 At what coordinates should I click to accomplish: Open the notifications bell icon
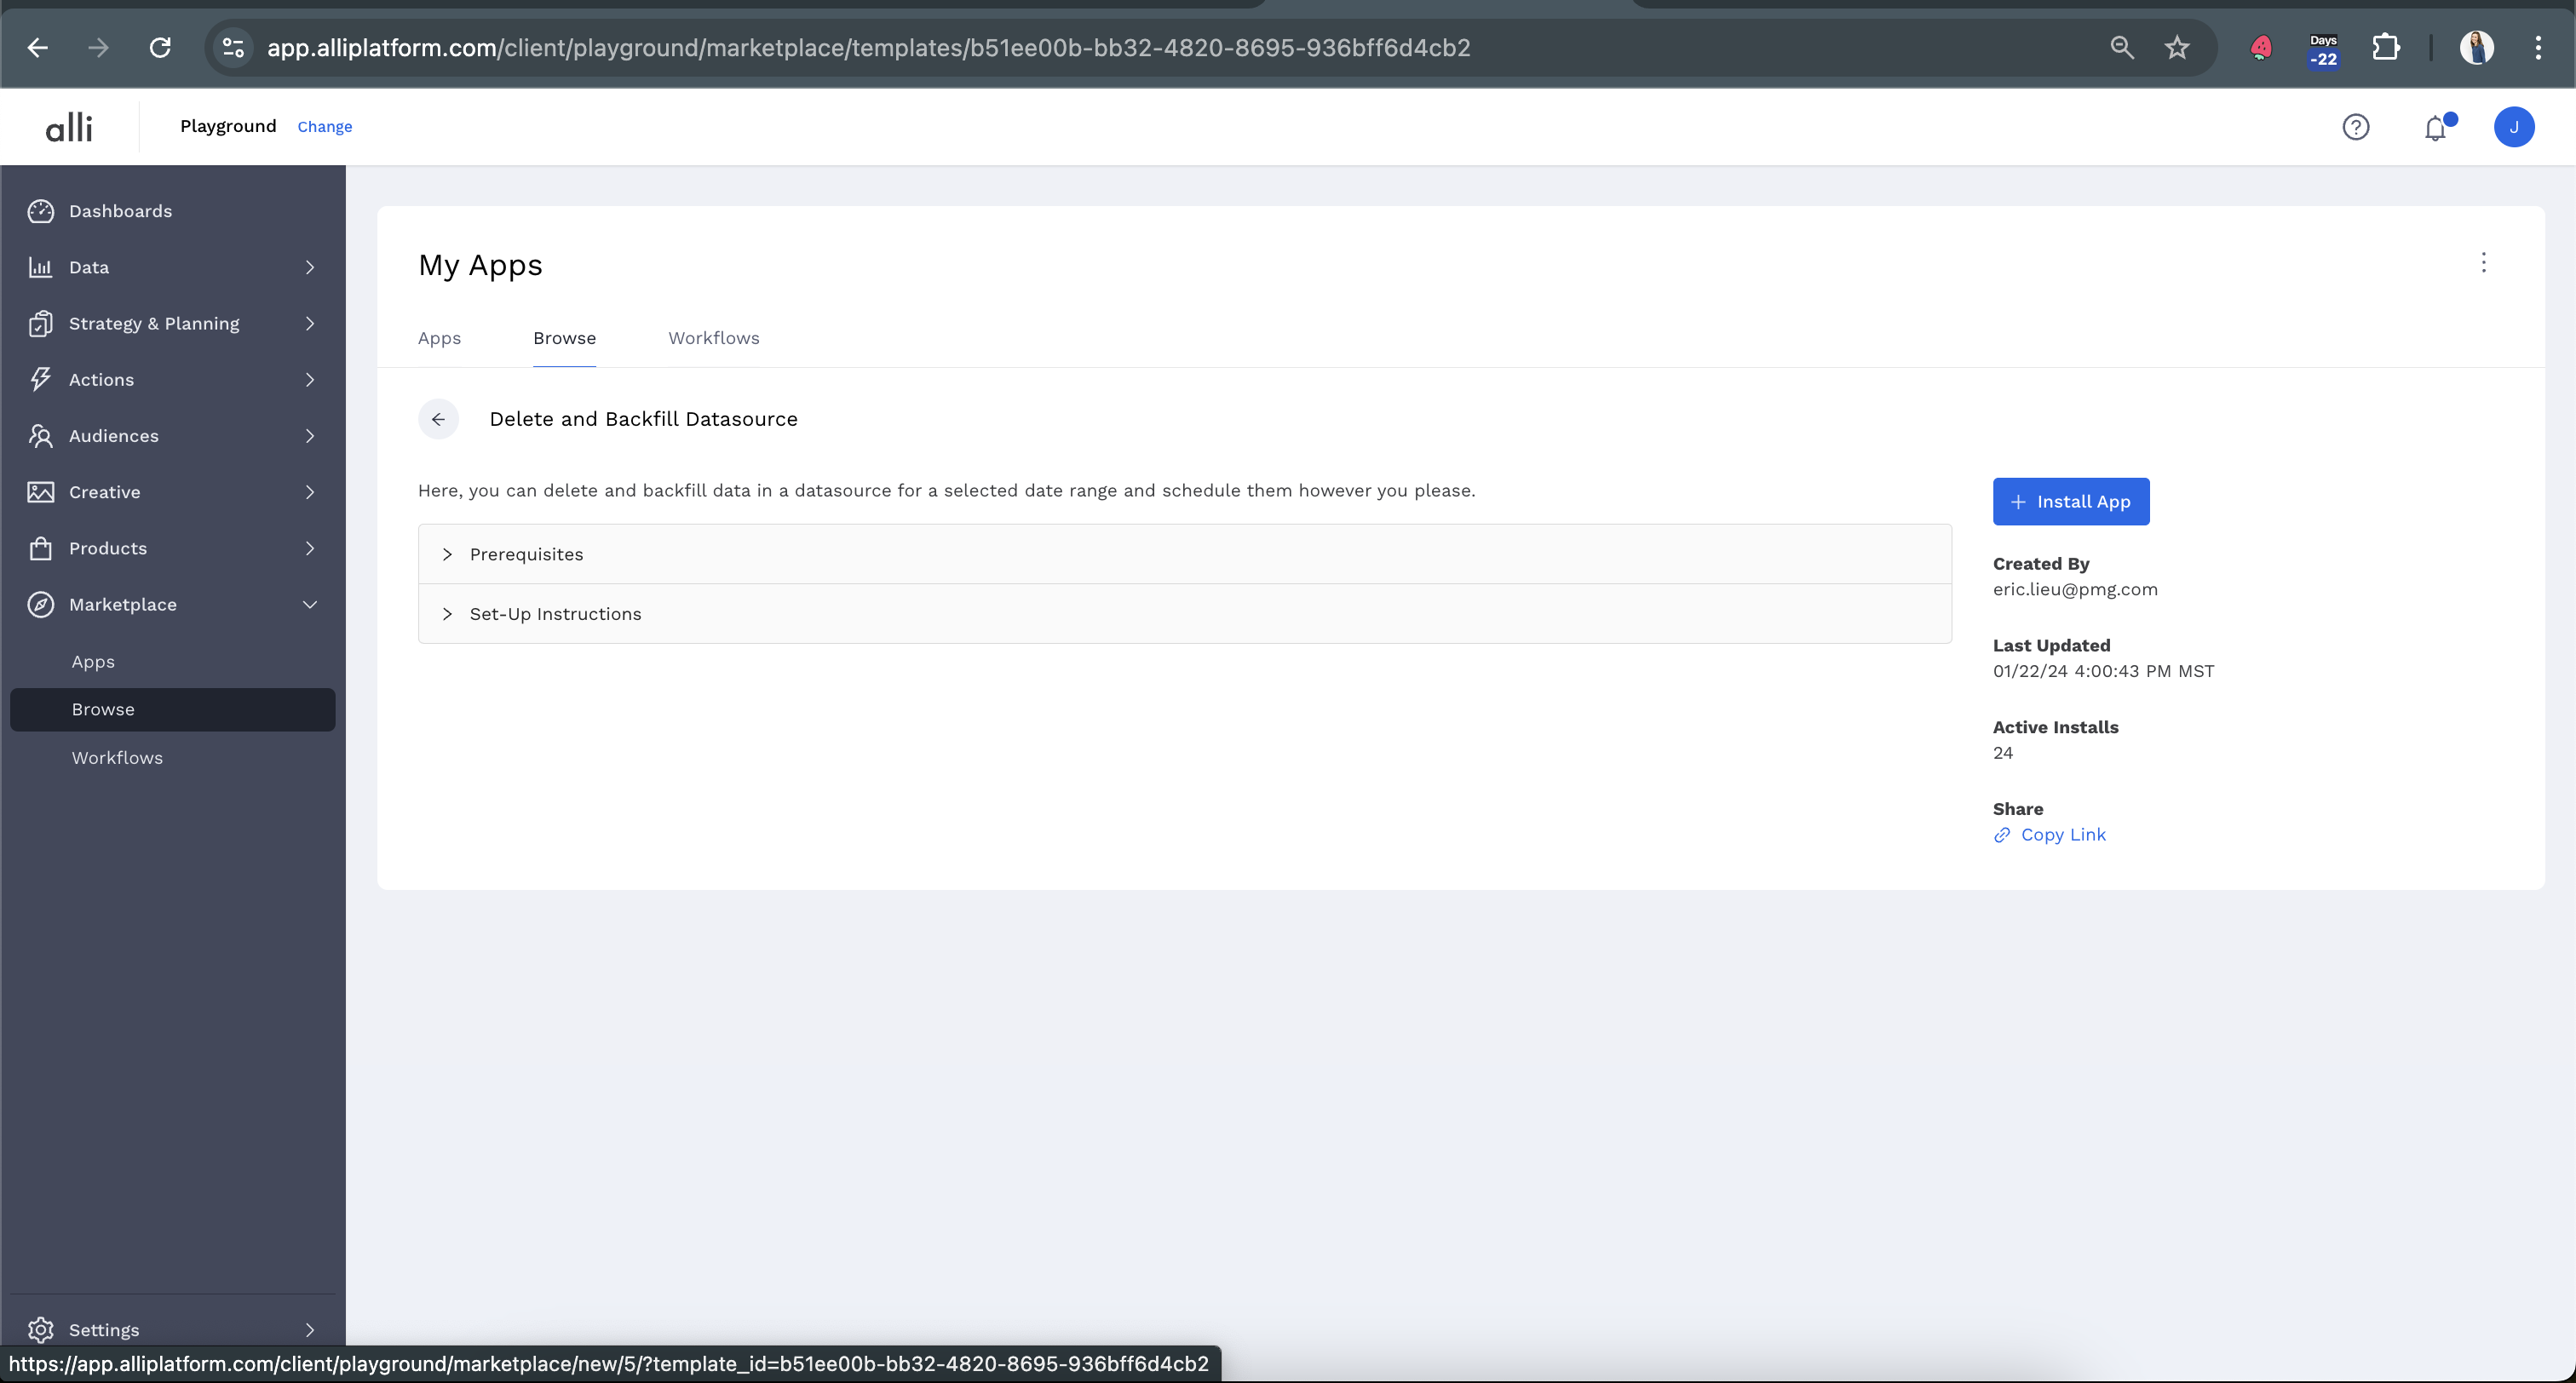point(2435,128)
